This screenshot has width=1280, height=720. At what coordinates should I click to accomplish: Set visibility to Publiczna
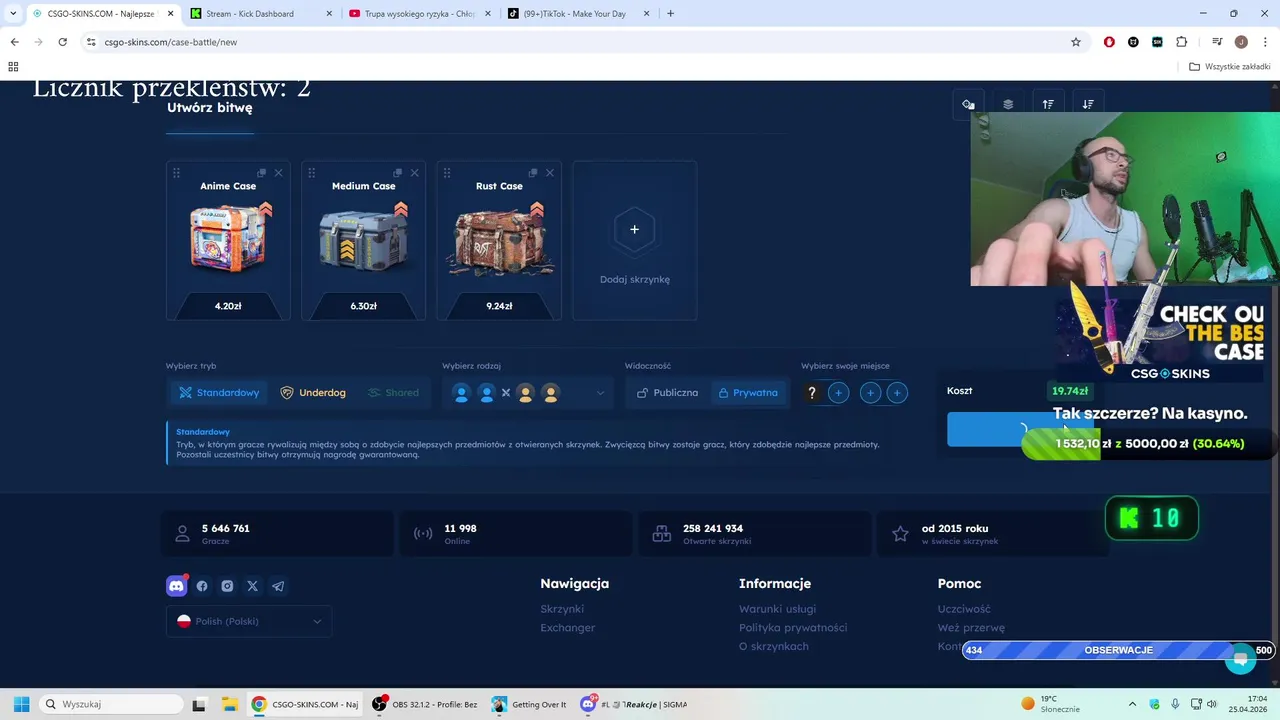[x=667, y=393]
